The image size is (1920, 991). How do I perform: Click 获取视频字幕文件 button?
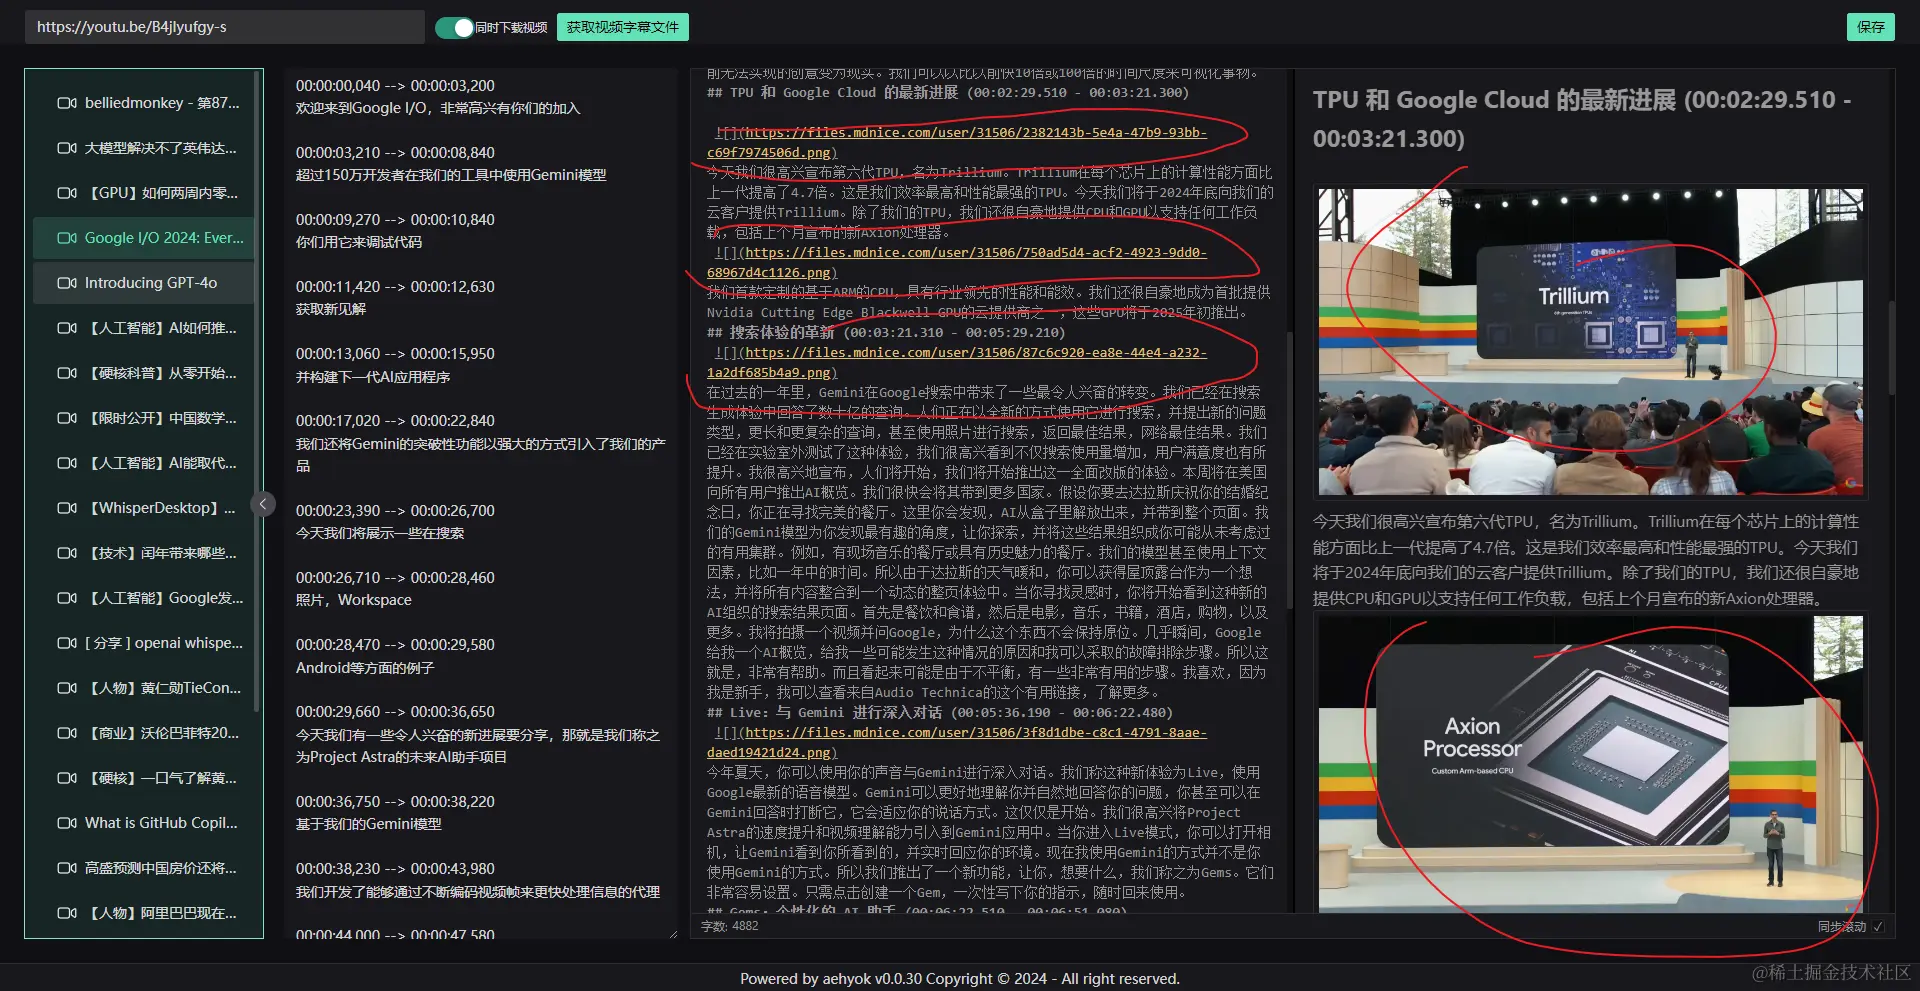point(623,27)
